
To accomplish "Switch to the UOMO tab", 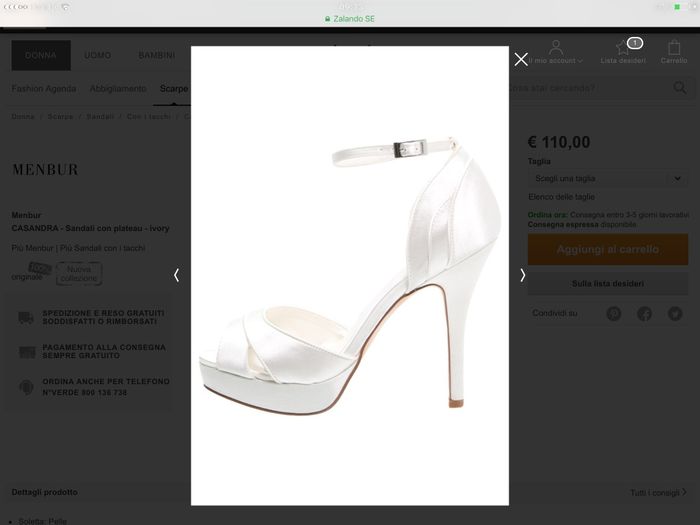I will click(98, 55).
